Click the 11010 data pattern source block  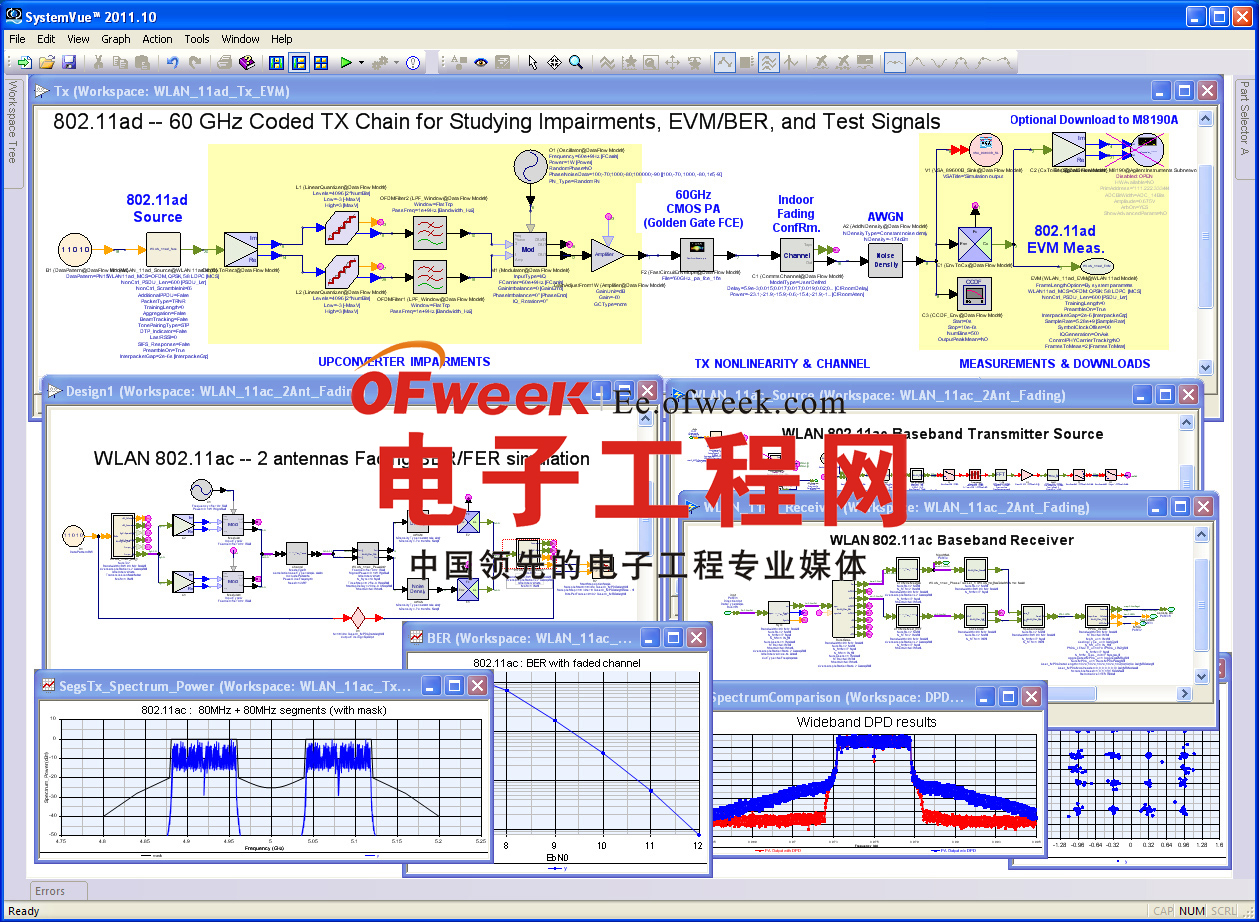click(75, 249)
